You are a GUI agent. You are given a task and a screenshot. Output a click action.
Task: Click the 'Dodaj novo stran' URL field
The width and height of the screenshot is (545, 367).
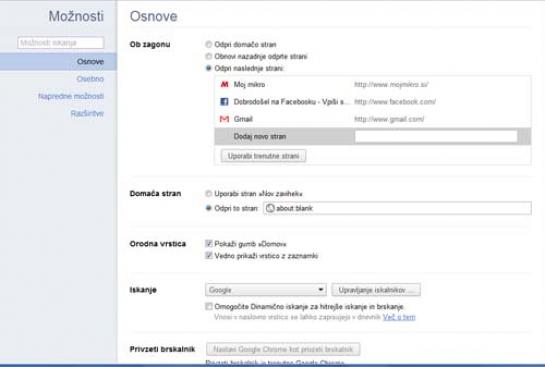[x=436, y=136]
